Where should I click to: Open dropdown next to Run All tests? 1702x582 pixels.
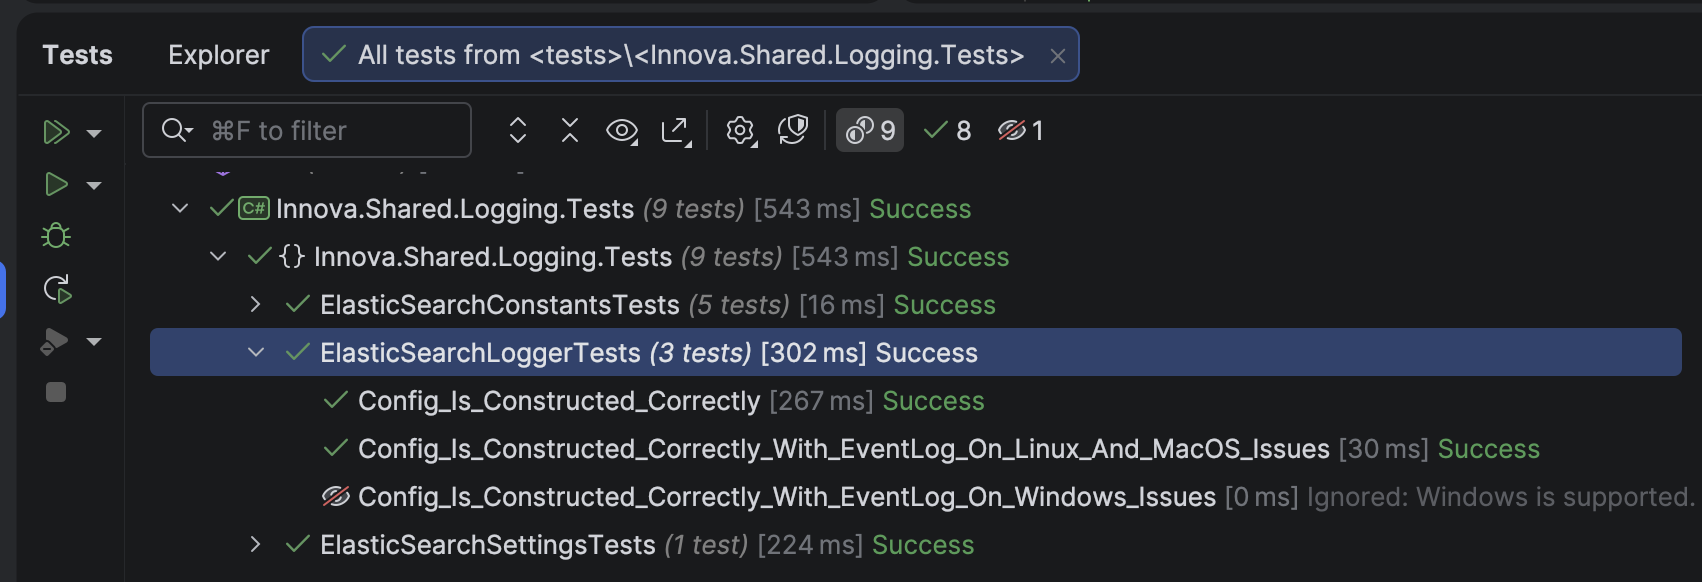click(94, 133)
